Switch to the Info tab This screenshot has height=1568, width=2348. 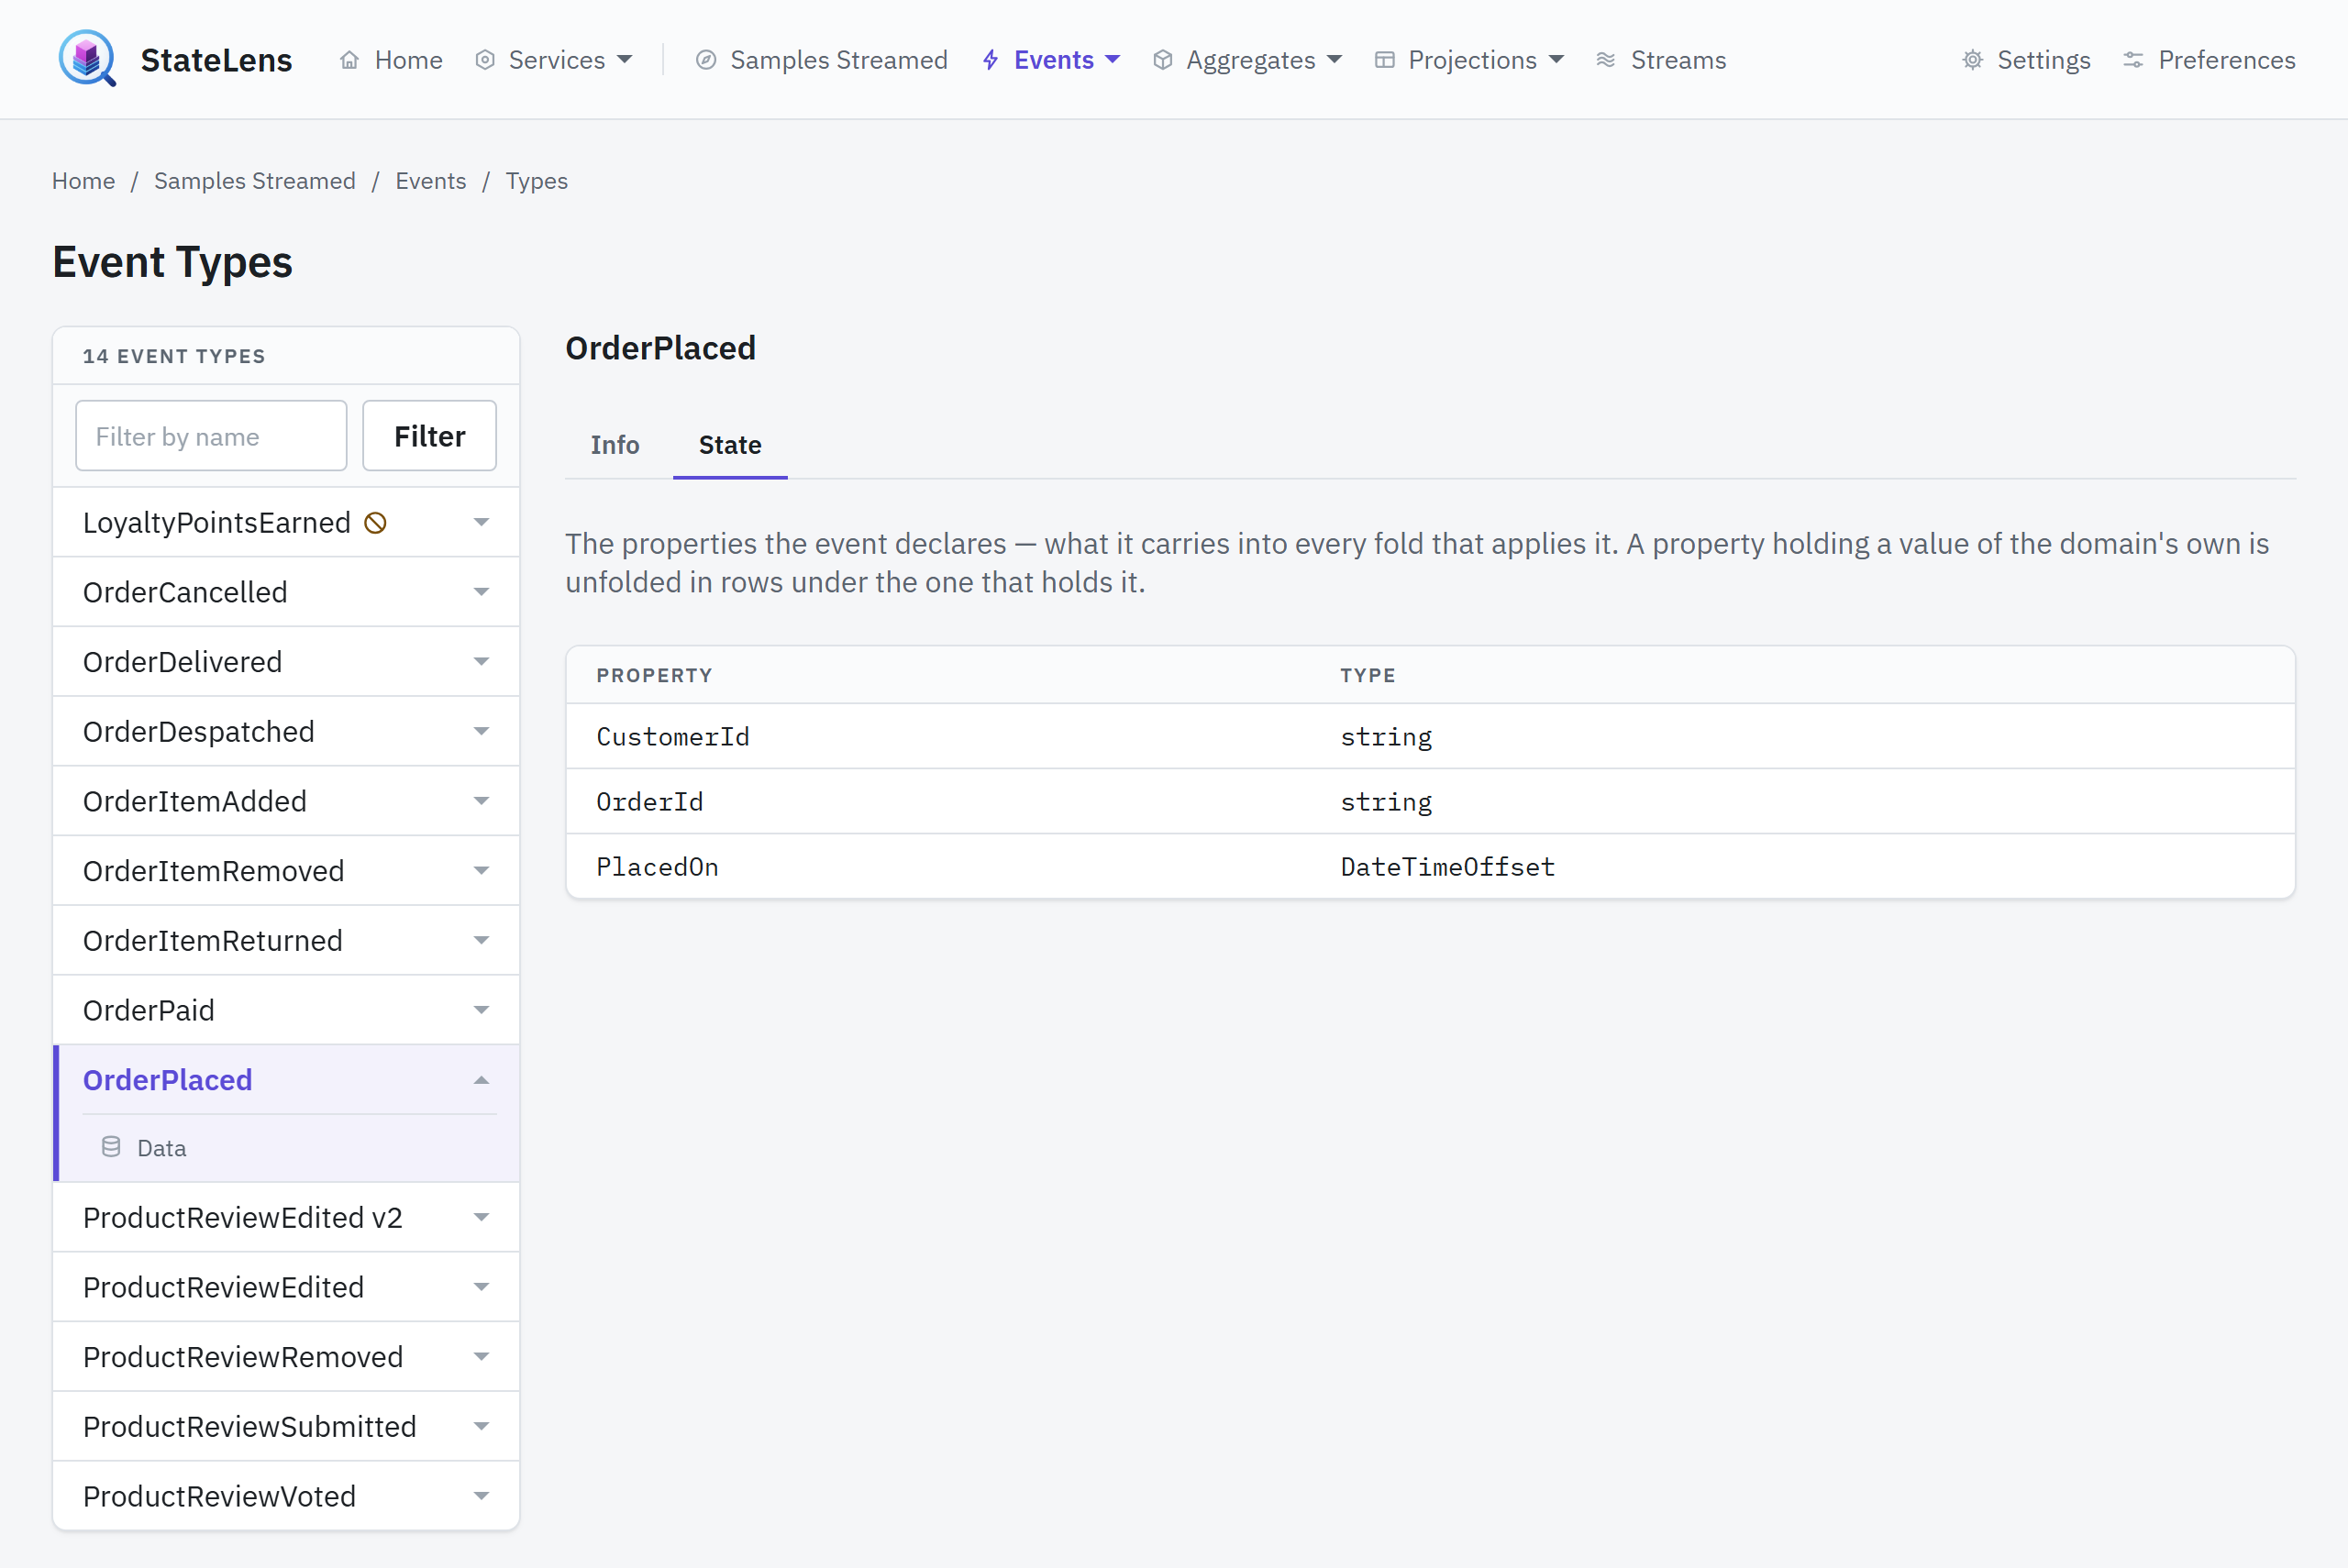(614, 445)
